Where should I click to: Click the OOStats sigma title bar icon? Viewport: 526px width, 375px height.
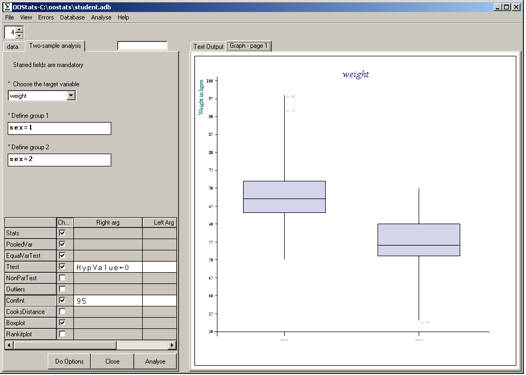[x=7, y=7]
